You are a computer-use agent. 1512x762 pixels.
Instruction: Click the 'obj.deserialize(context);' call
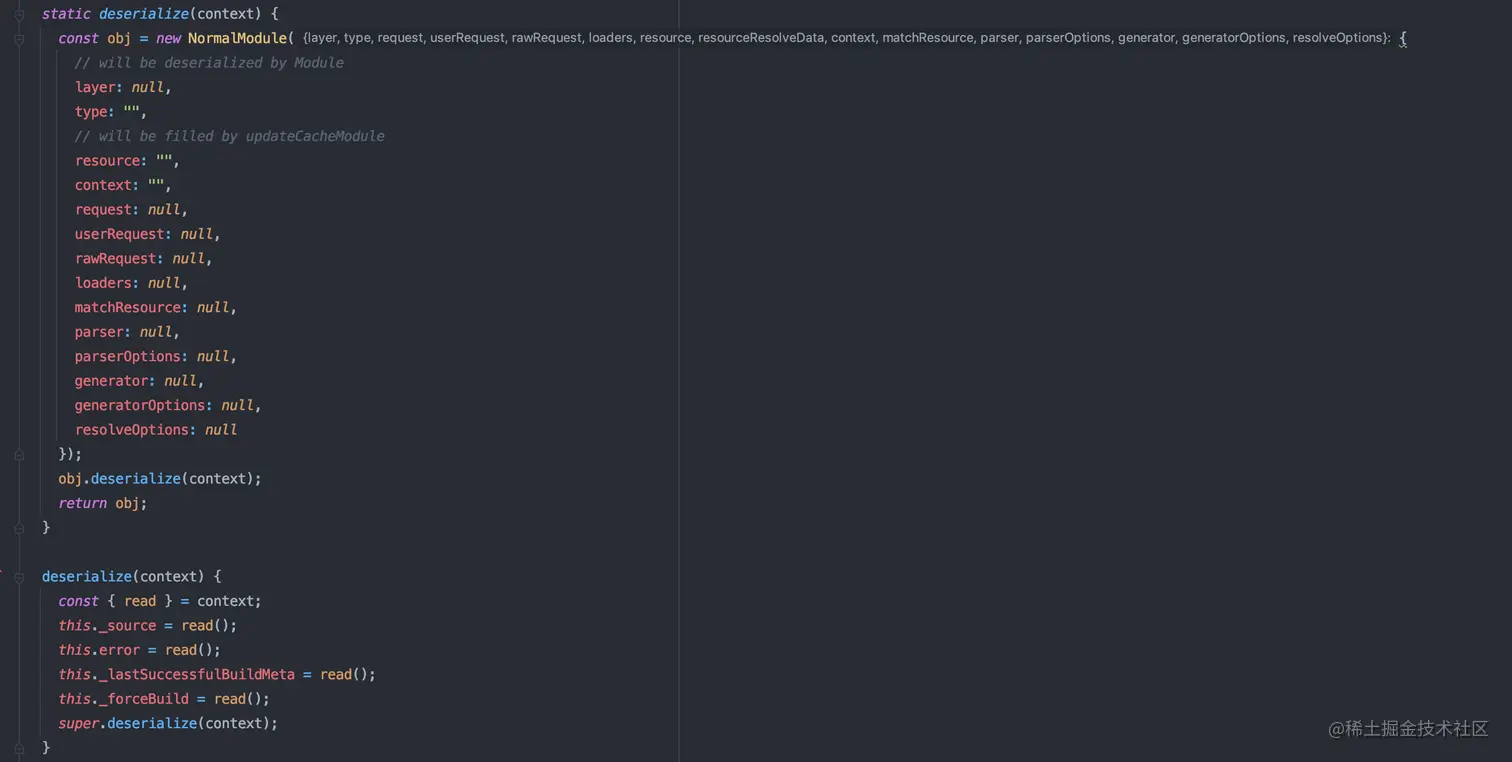(x=160, y=479)
